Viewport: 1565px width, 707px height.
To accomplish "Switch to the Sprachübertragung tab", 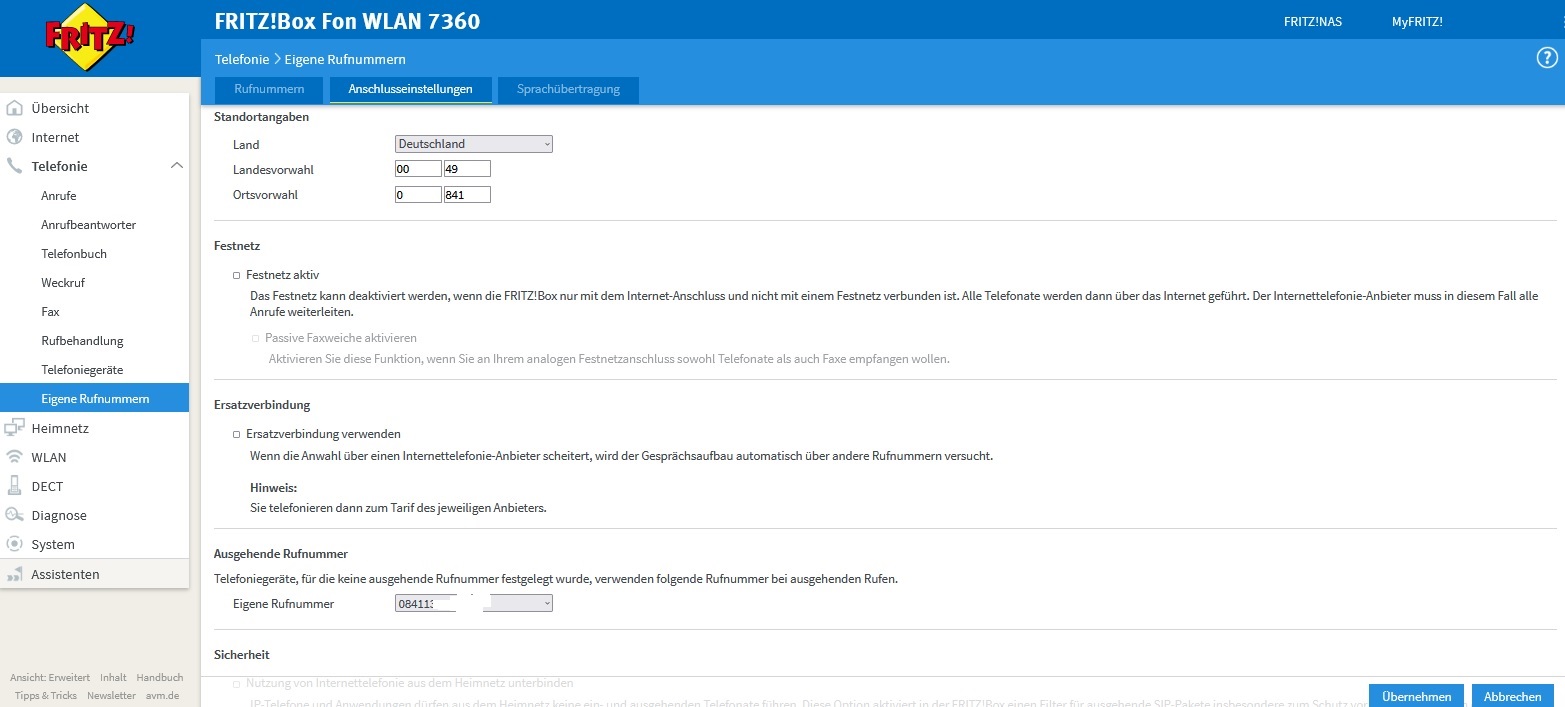I will click(x=568, y=89).
